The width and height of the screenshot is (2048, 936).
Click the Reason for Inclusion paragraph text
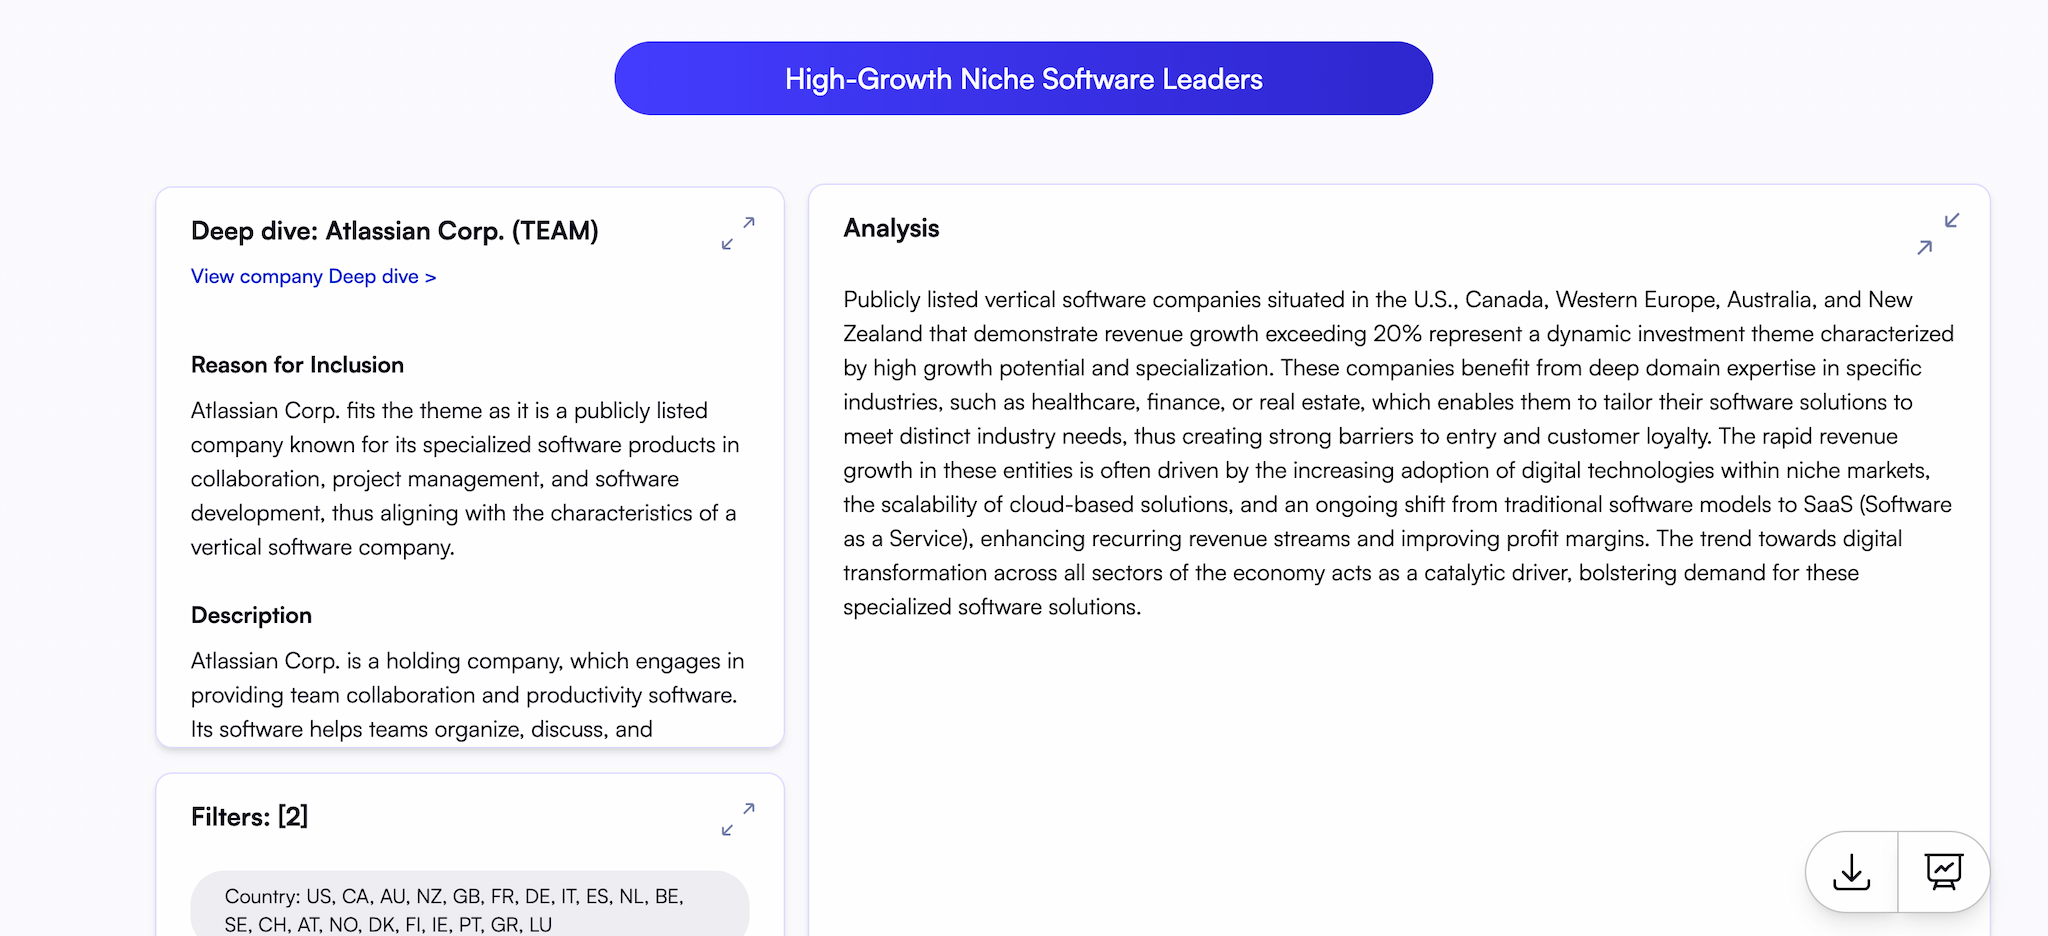[465, 479]
